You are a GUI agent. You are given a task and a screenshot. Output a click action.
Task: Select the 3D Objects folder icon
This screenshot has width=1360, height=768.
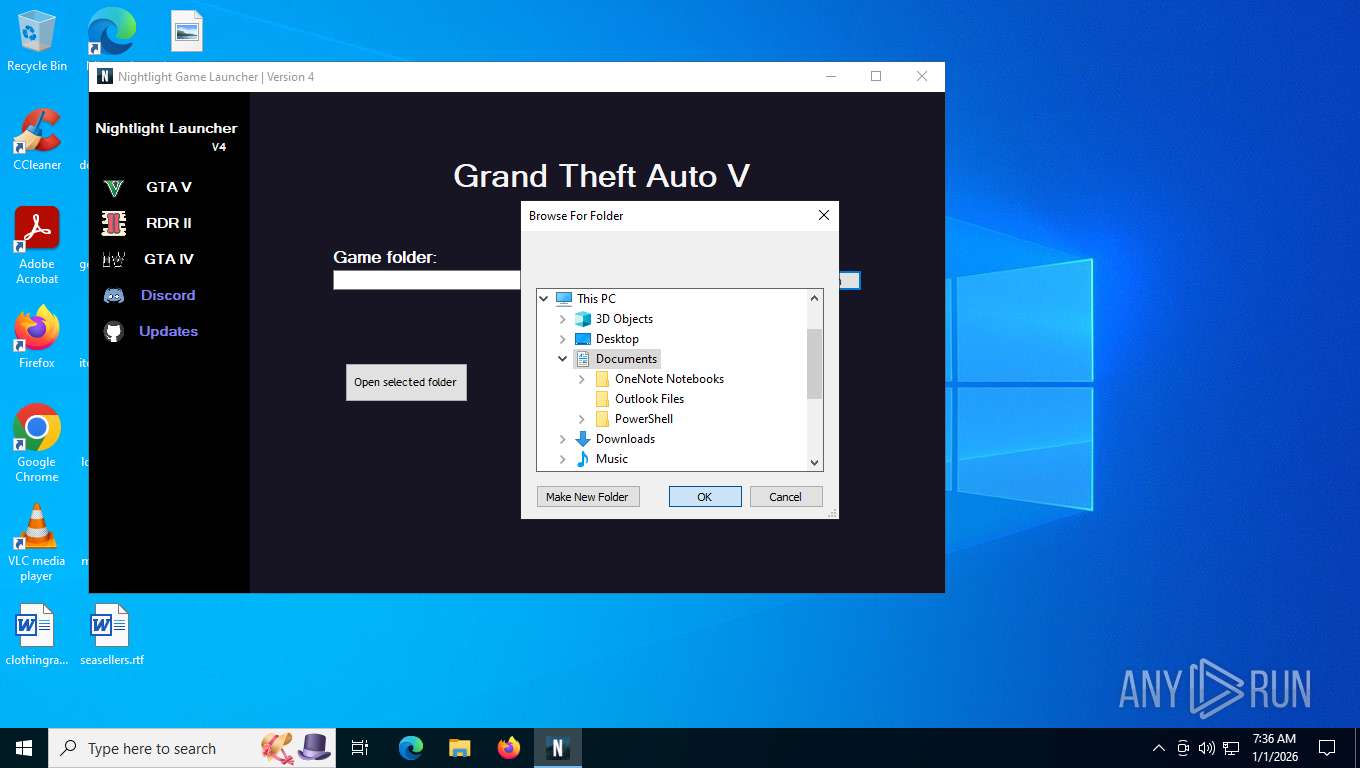pyautogui.click(x=583, y=319)
